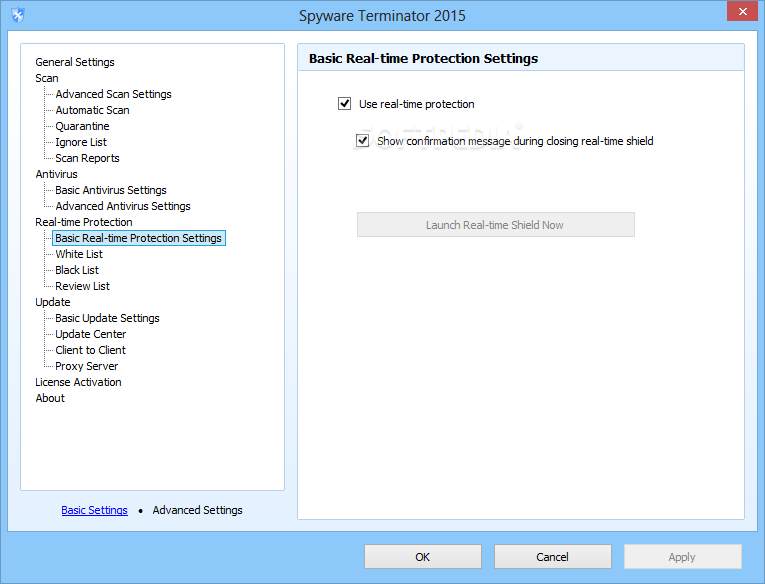
Task: Open the White List page
Action: tap(79, 254)
